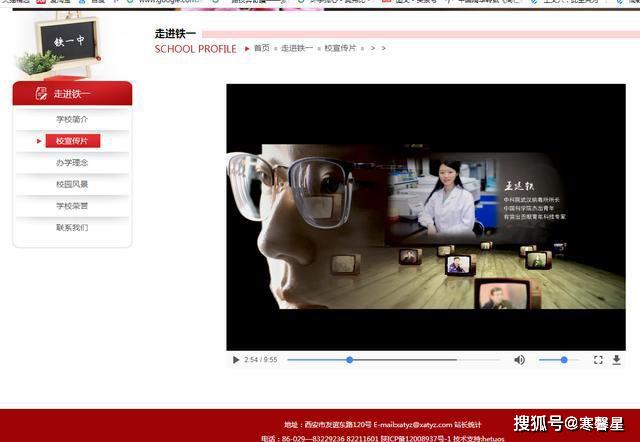Image resolution: width=640 pixels, height=442 pixels.
Task: Mute the video with speaker icon
Action: 519,360
